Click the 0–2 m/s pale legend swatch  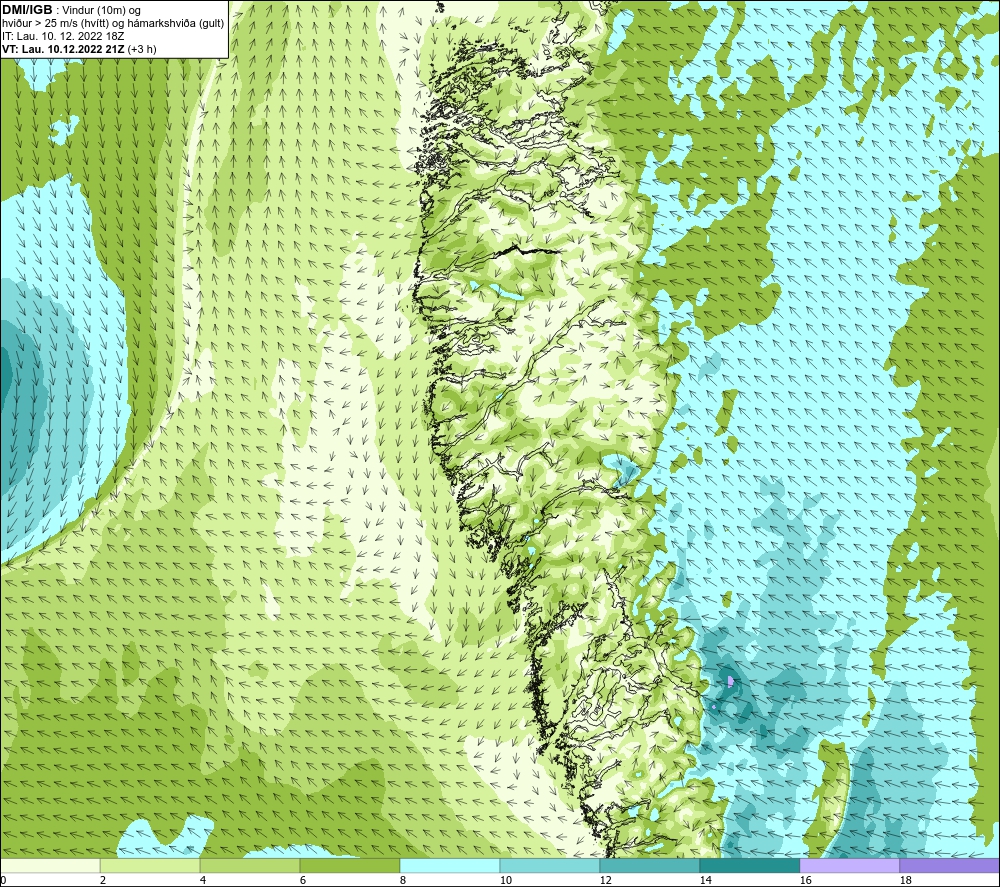tap(50, 865)
